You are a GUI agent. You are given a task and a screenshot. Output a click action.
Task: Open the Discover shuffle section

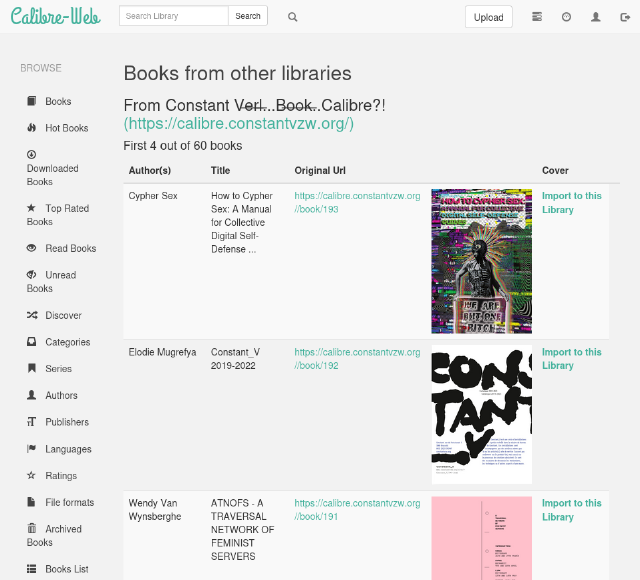63,315
